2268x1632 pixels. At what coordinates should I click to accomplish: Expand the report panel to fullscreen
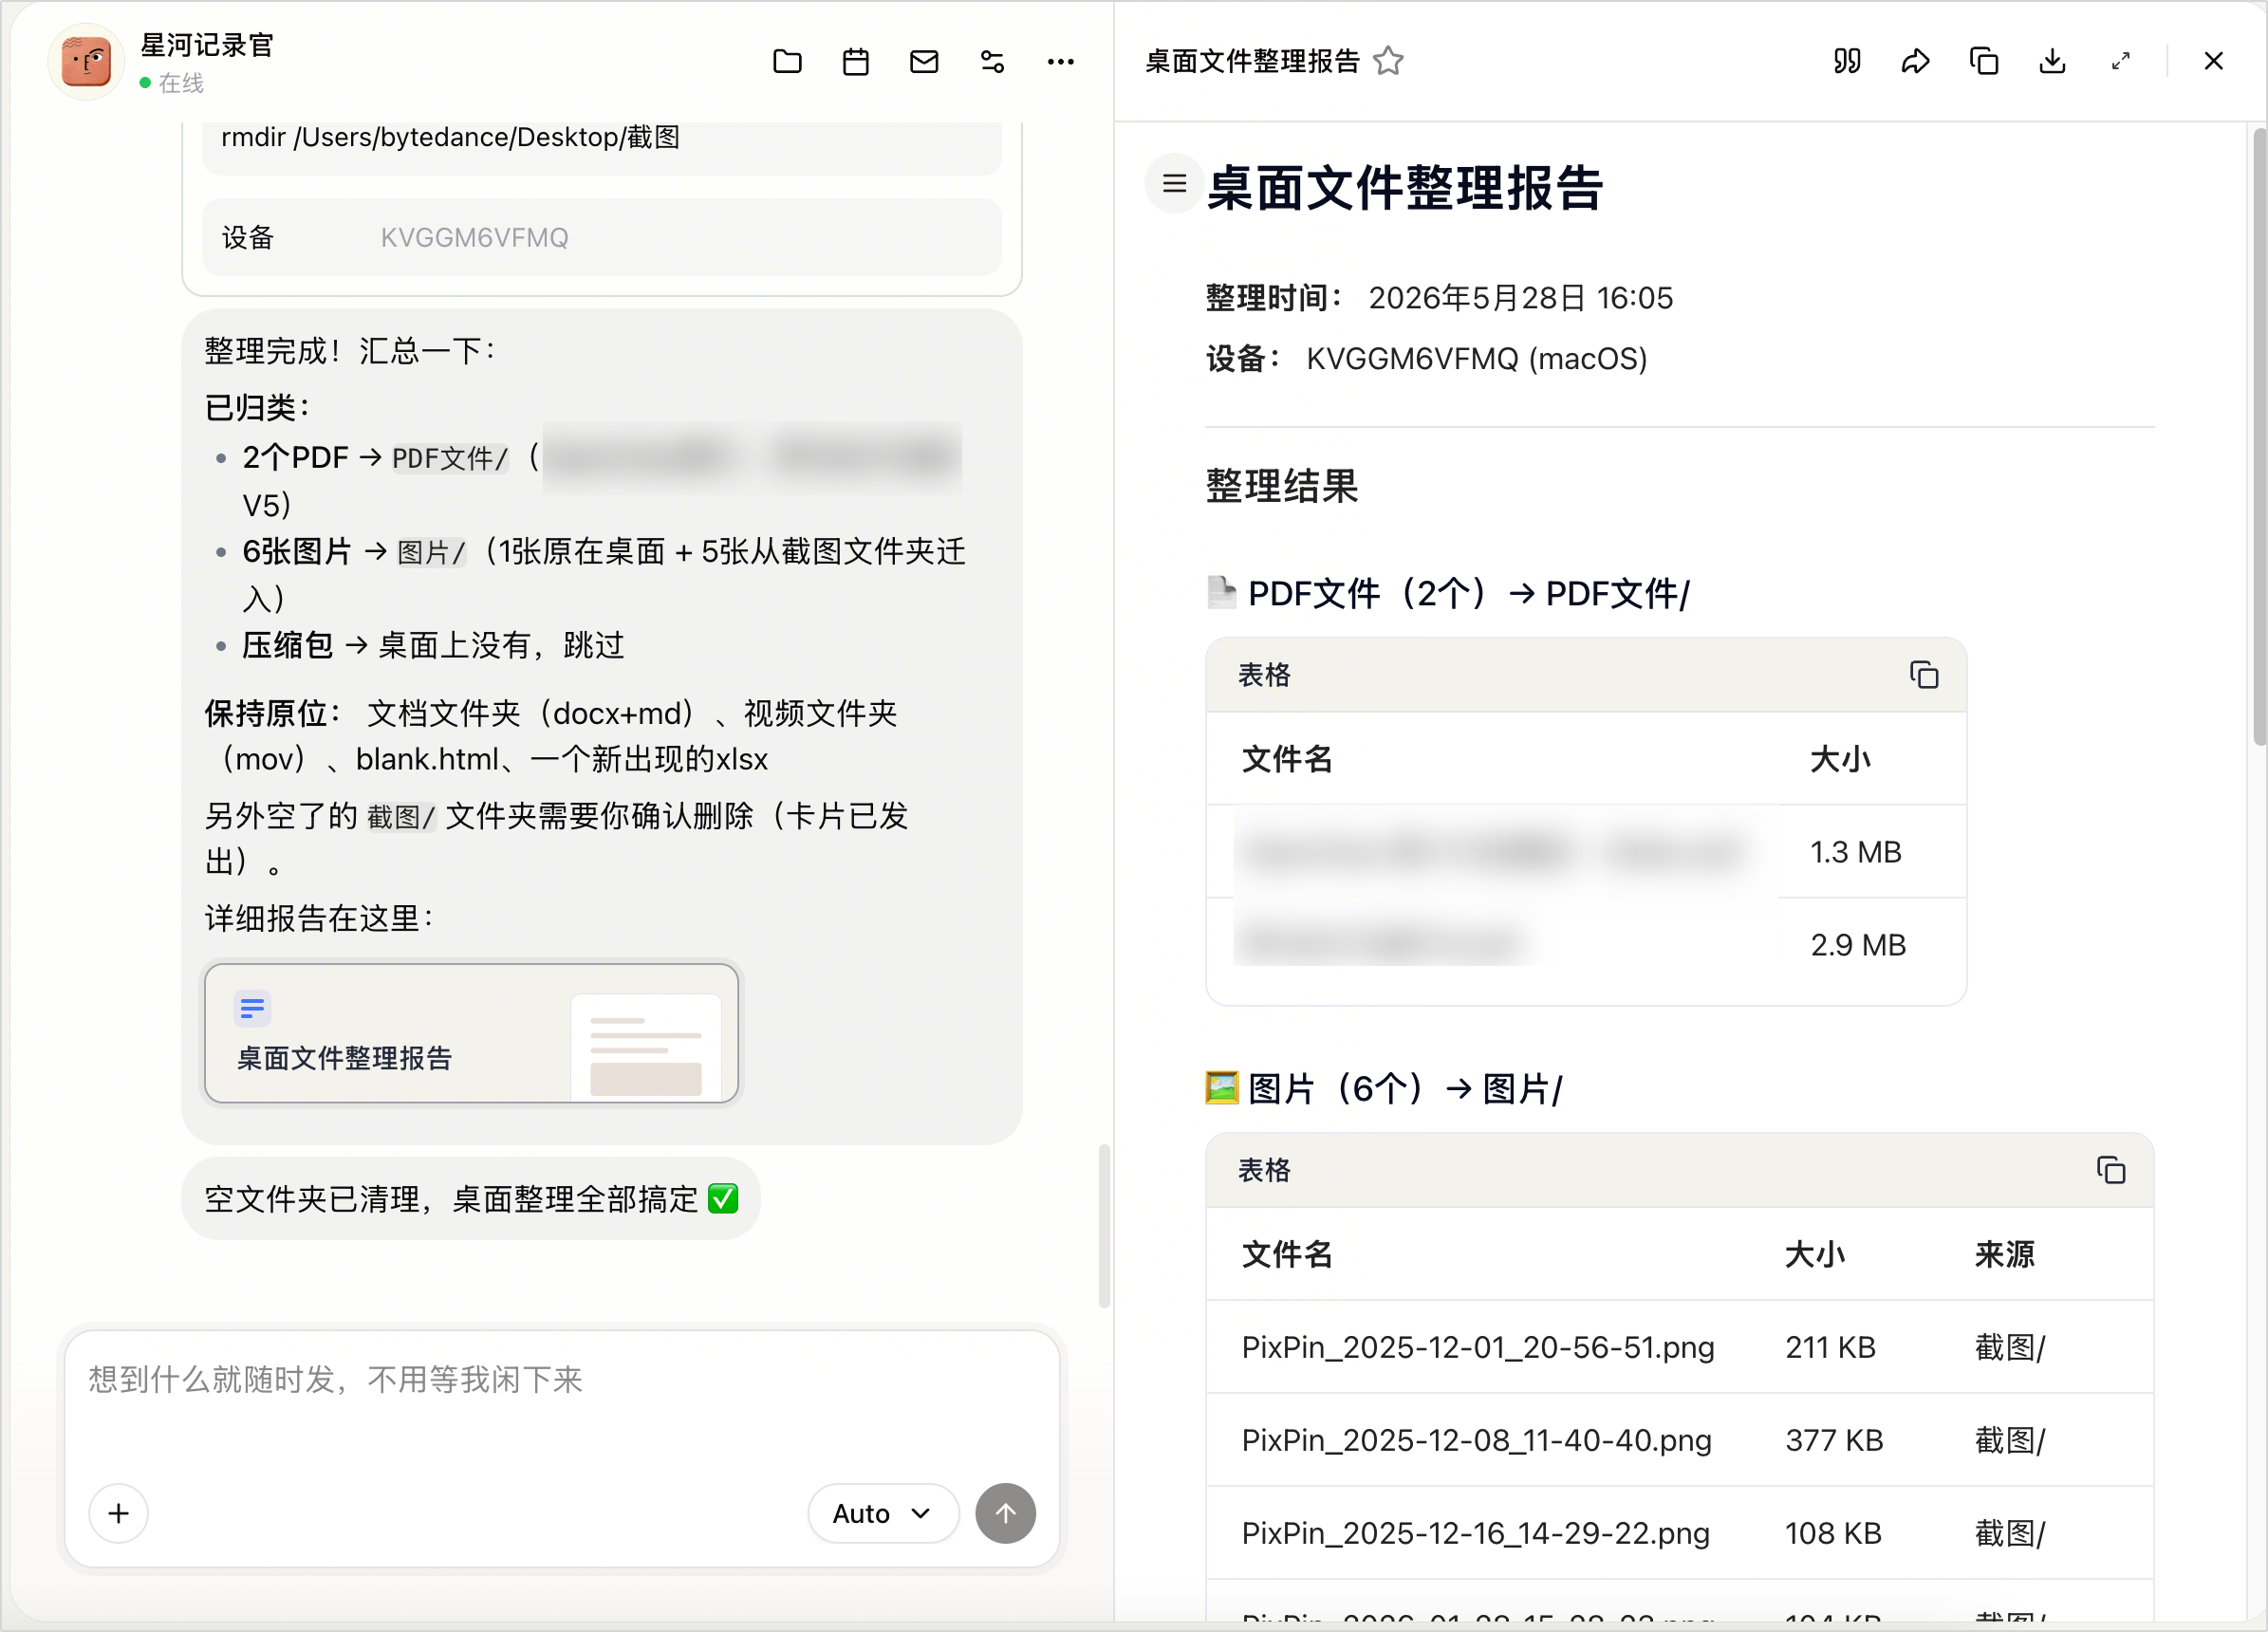click(2120, 61)
